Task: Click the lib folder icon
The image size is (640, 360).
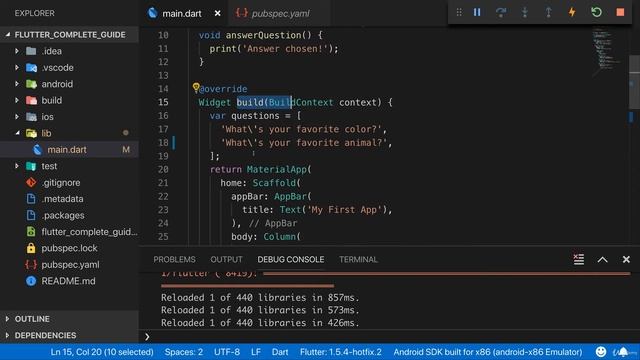Action: tap(31, 133)
